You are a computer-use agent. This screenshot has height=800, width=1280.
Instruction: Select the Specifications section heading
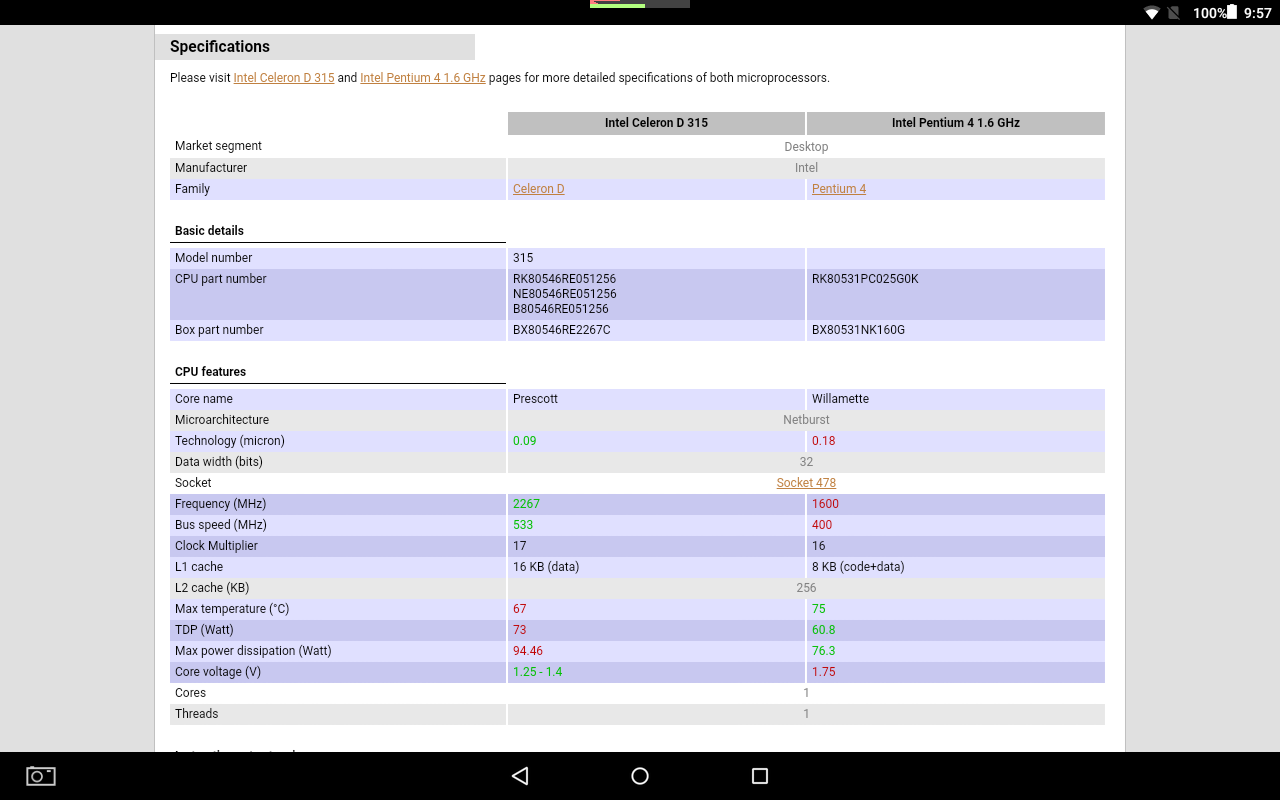220,47
